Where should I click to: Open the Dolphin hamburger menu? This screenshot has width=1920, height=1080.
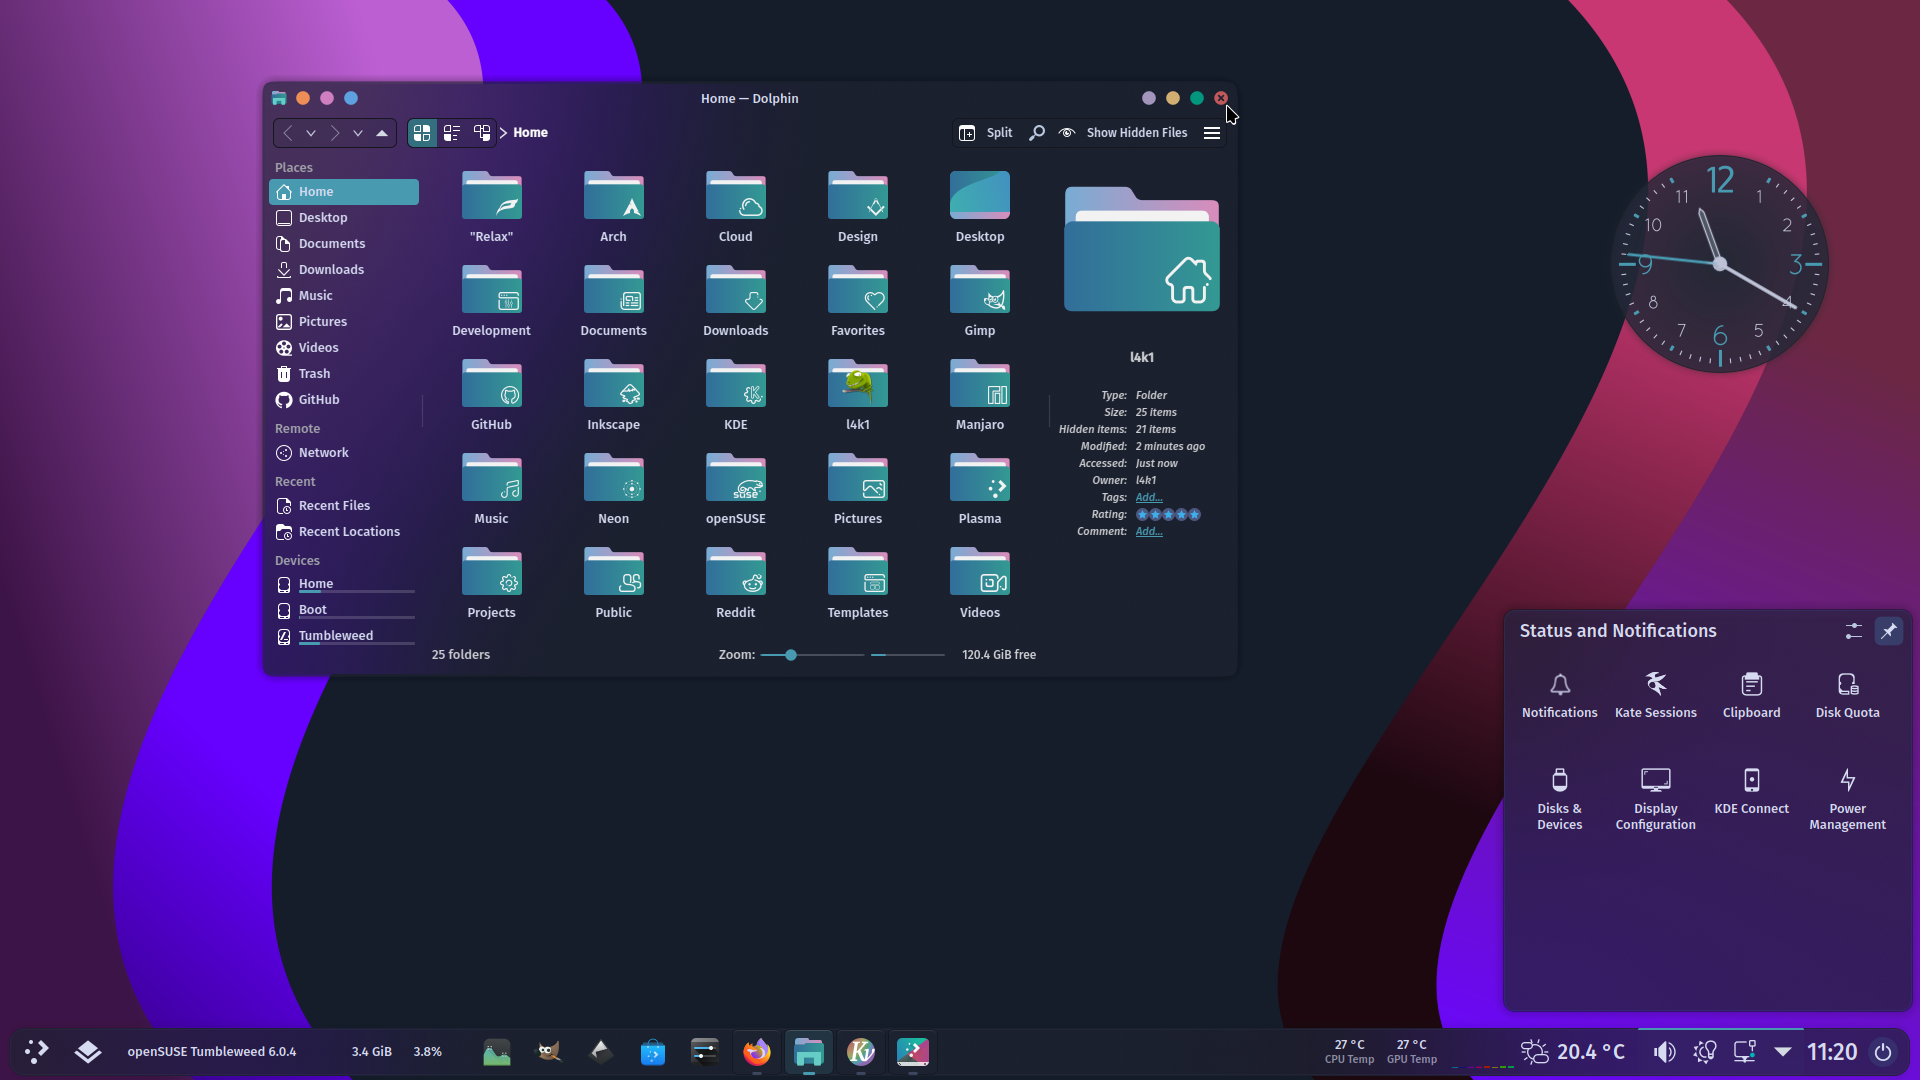click(x=1212, y=133)
